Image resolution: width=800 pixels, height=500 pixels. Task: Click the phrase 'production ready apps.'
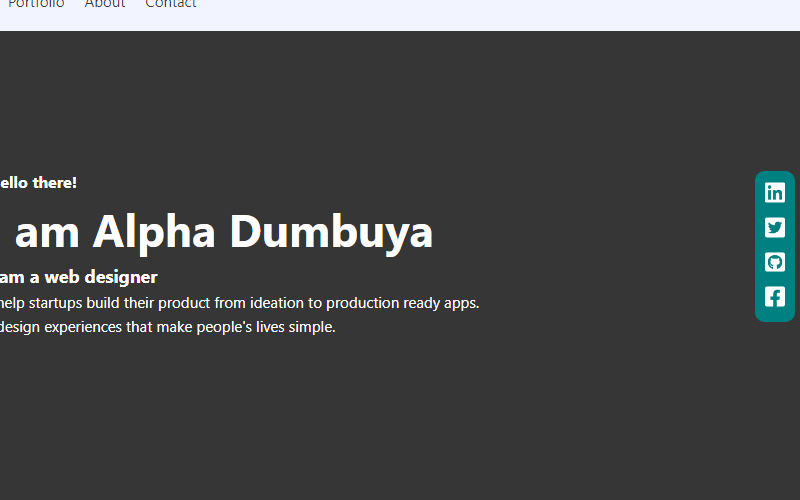(x=403, y=303)
